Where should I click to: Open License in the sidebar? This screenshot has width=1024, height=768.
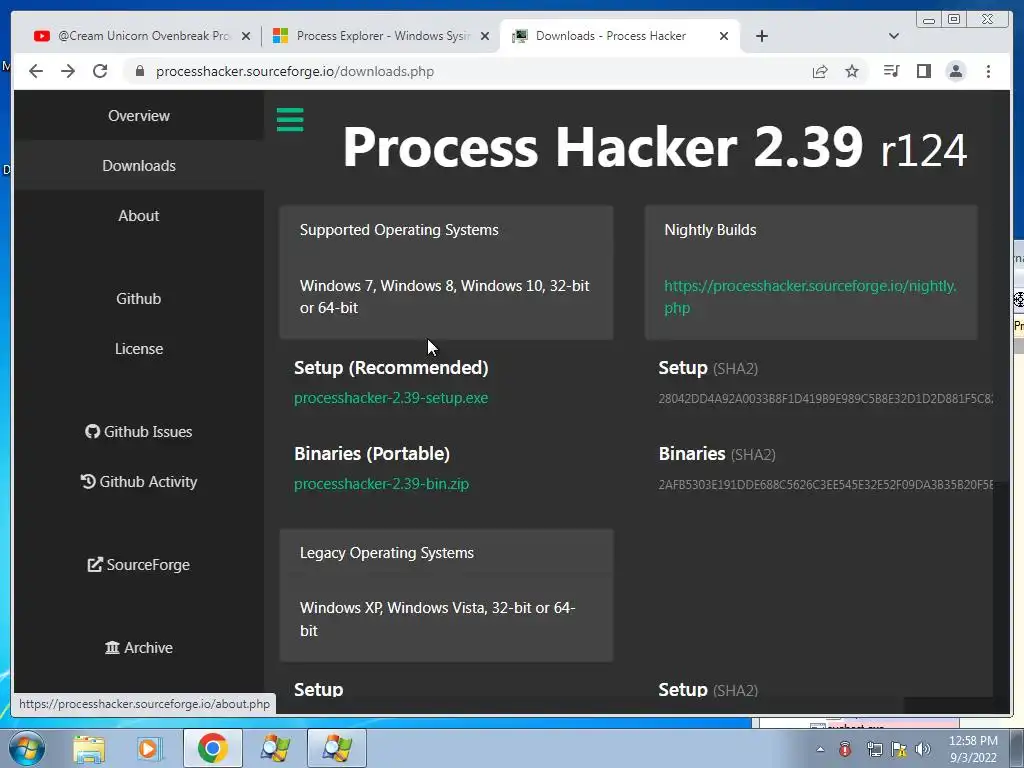point(139,349)
